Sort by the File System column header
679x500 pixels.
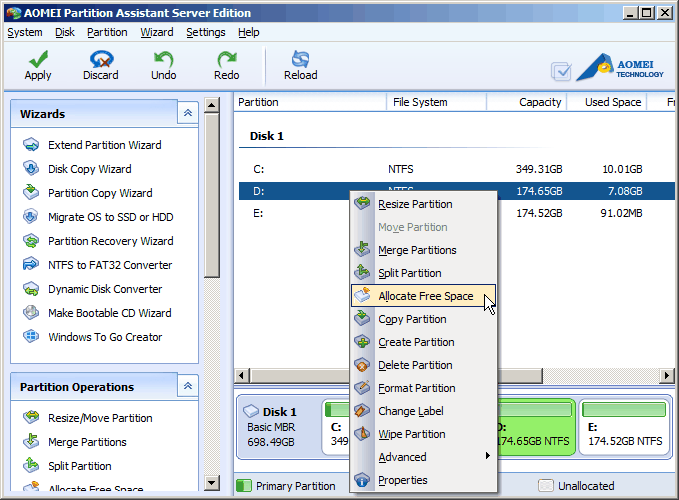click(x=436, y=102)
